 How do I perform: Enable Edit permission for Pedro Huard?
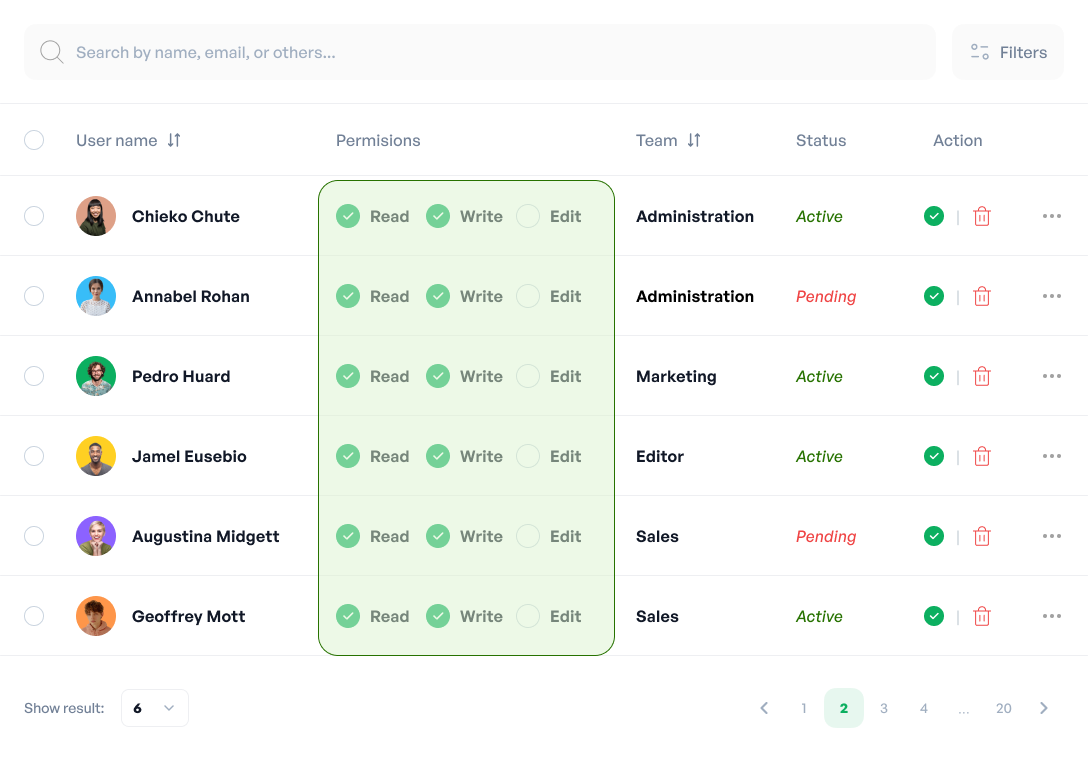tap(528, 376)
